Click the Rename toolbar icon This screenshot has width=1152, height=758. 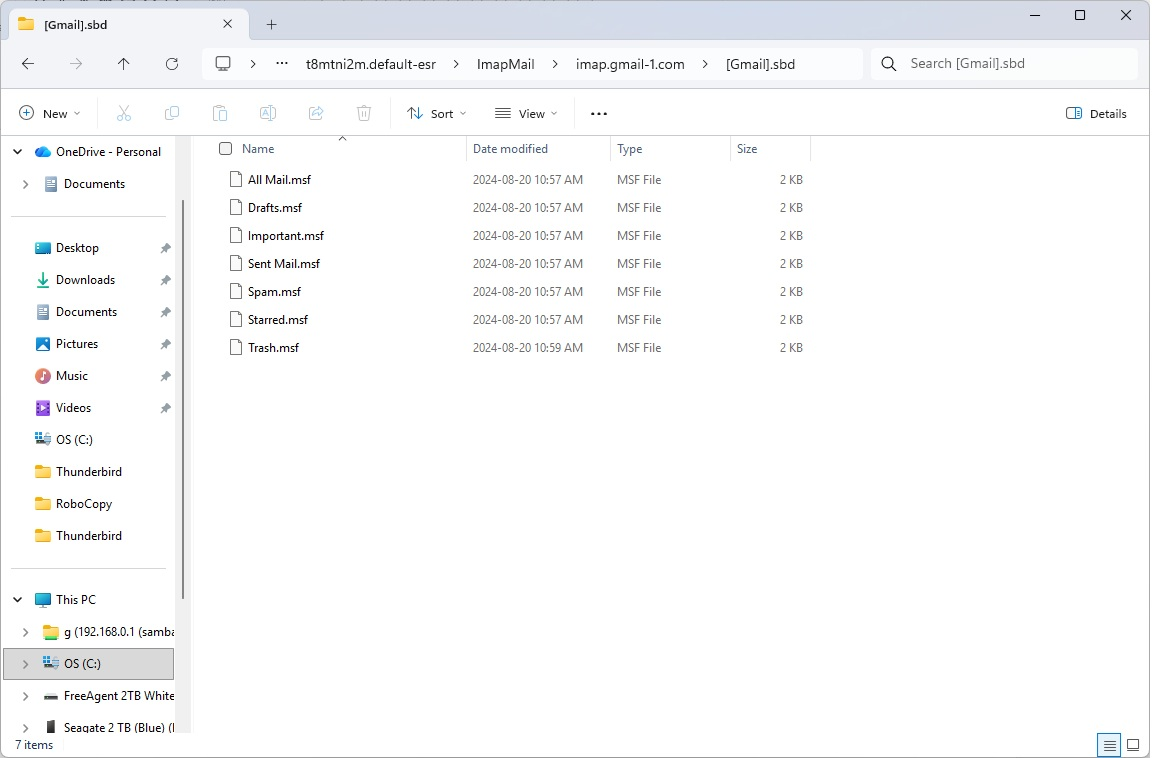268,114
